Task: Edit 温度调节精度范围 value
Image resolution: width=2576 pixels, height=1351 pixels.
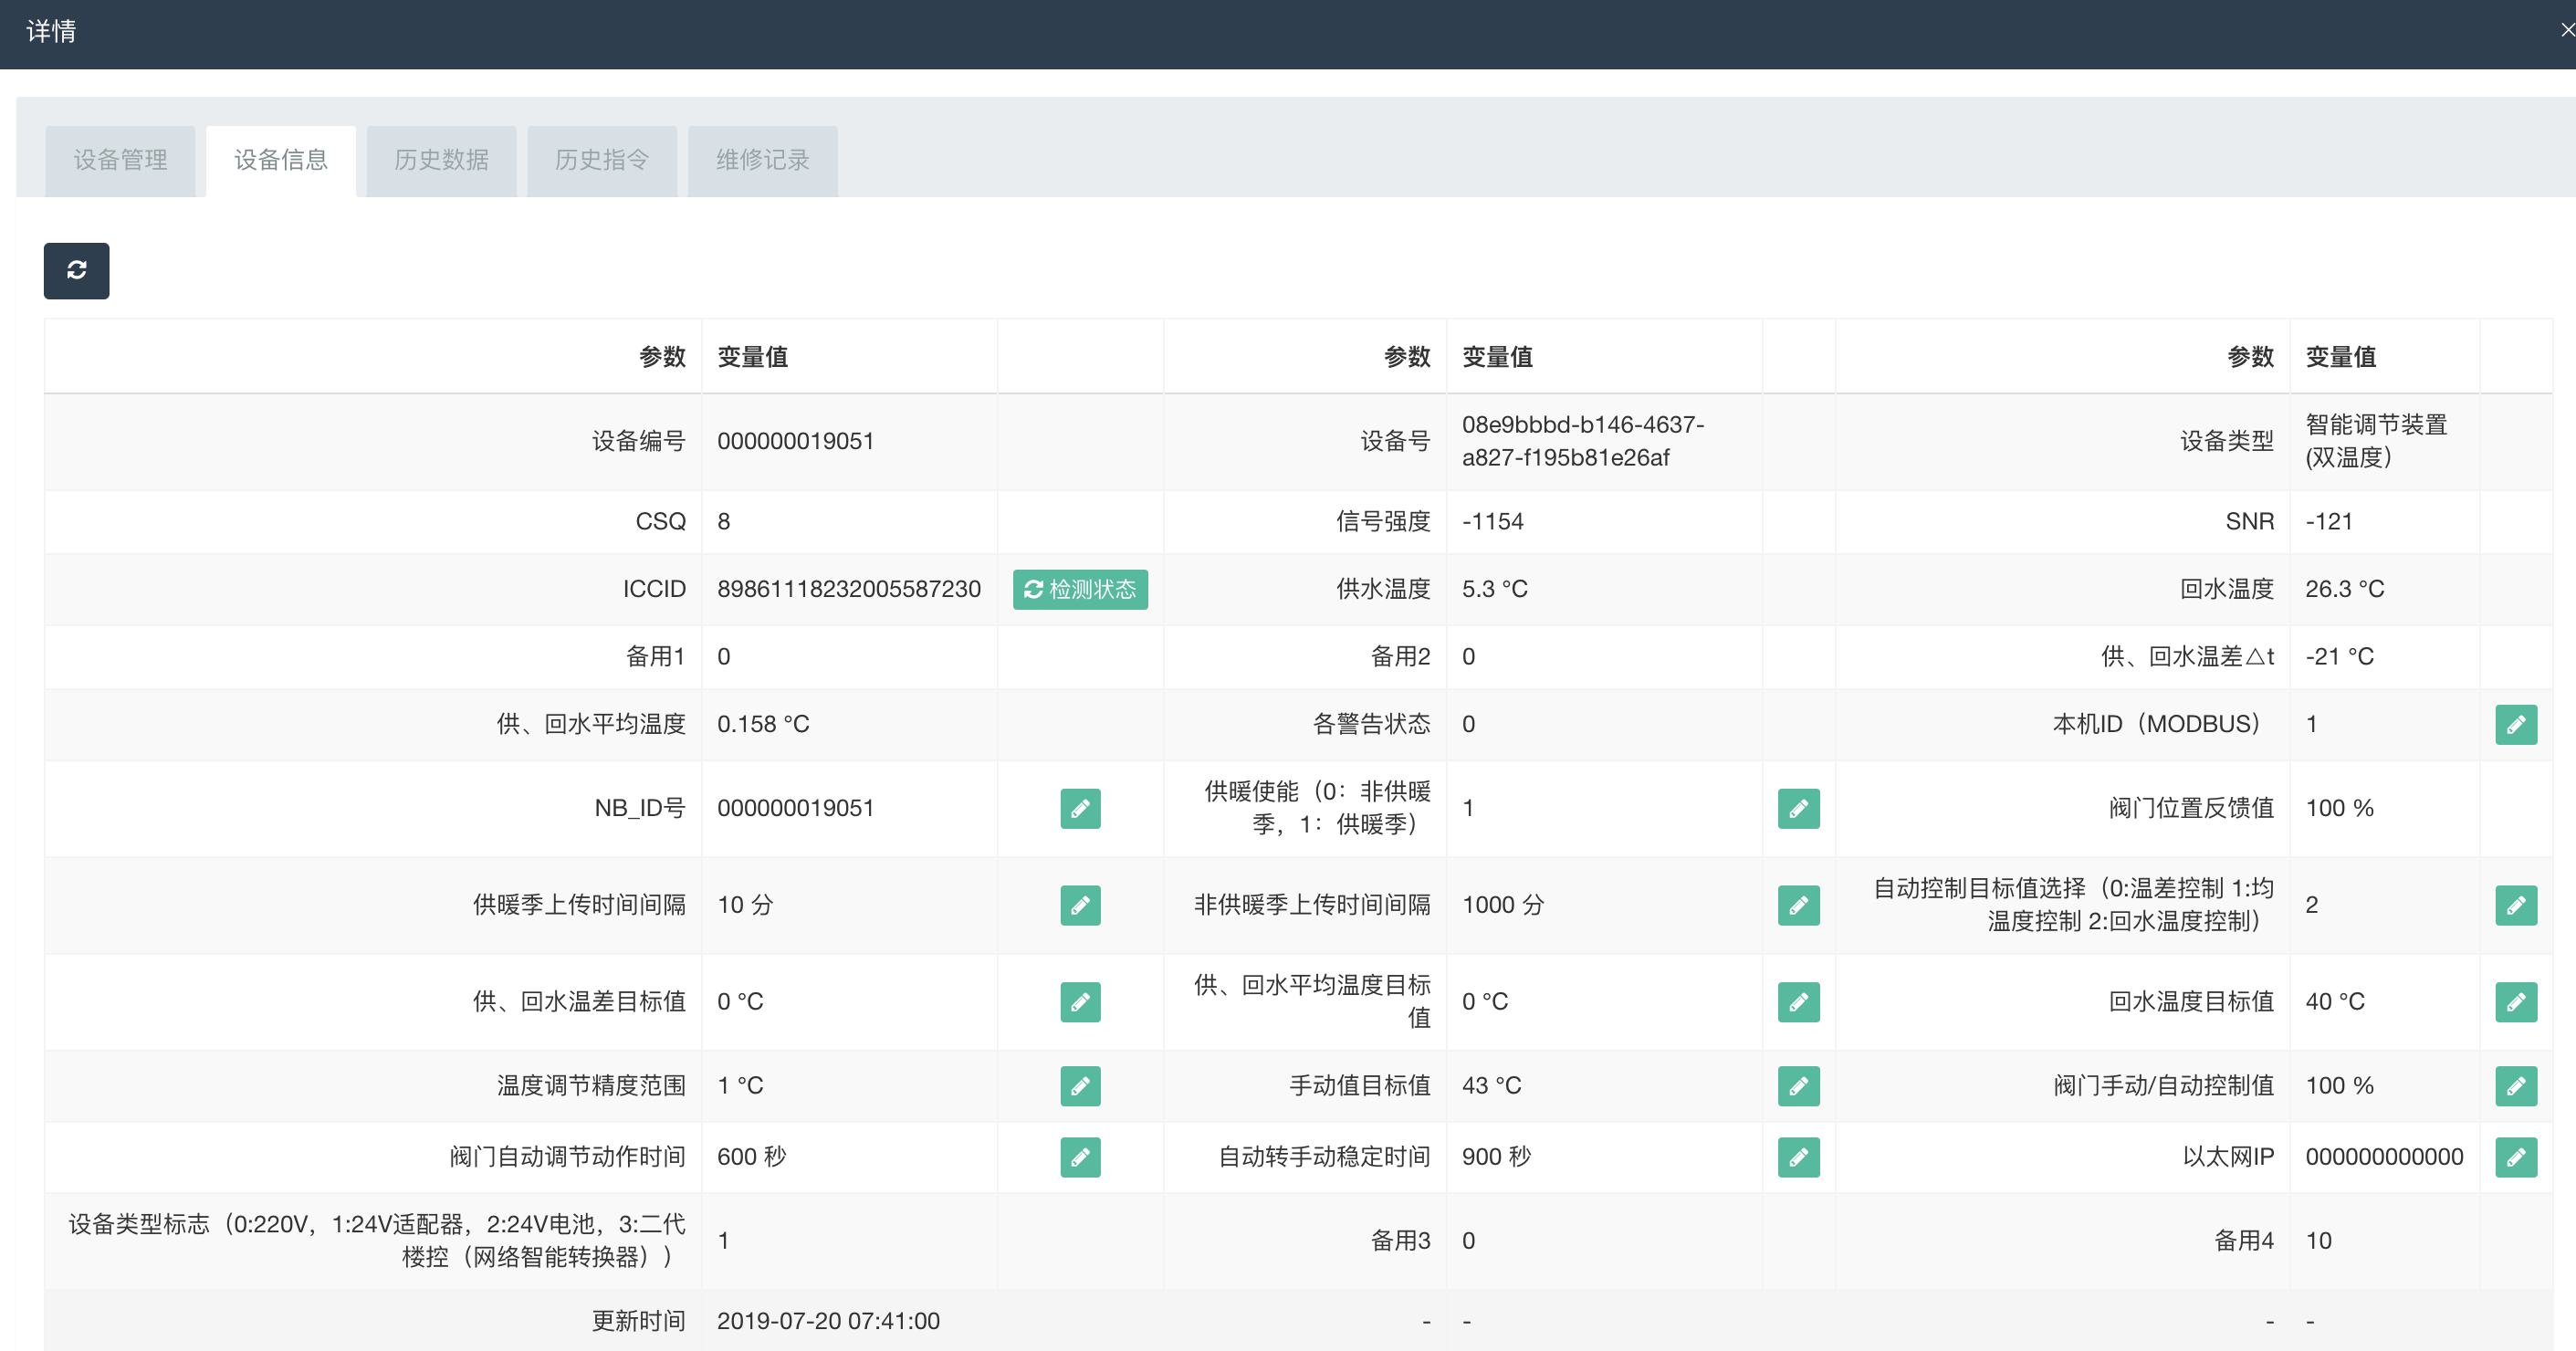Action: [x=1080, y=1085]
